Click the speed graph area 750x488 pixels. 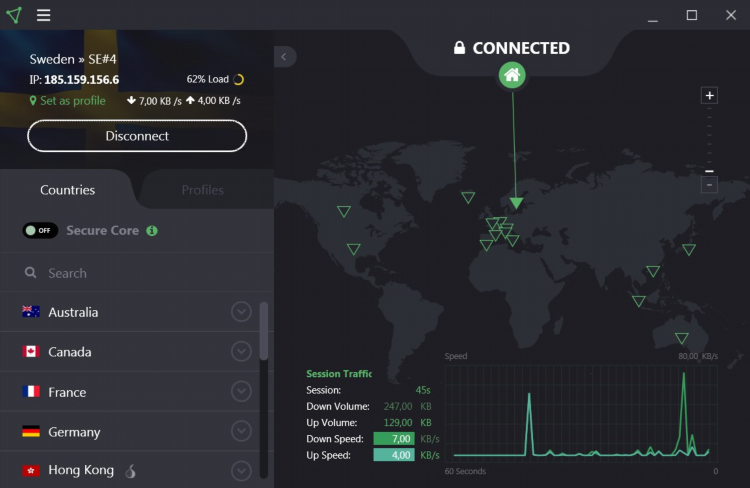[x=581, y=413]
